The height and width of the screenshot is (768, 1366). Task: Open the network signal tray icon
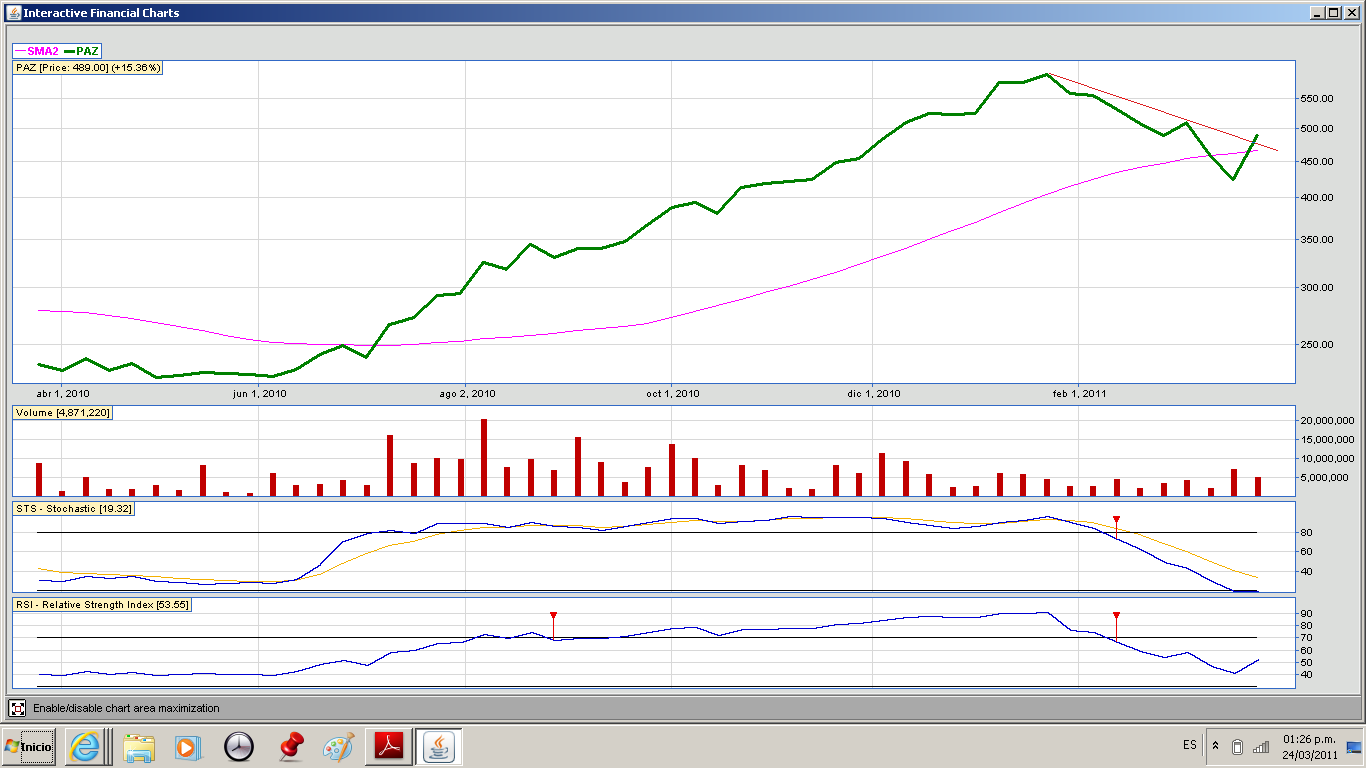tap(1261, 746)
